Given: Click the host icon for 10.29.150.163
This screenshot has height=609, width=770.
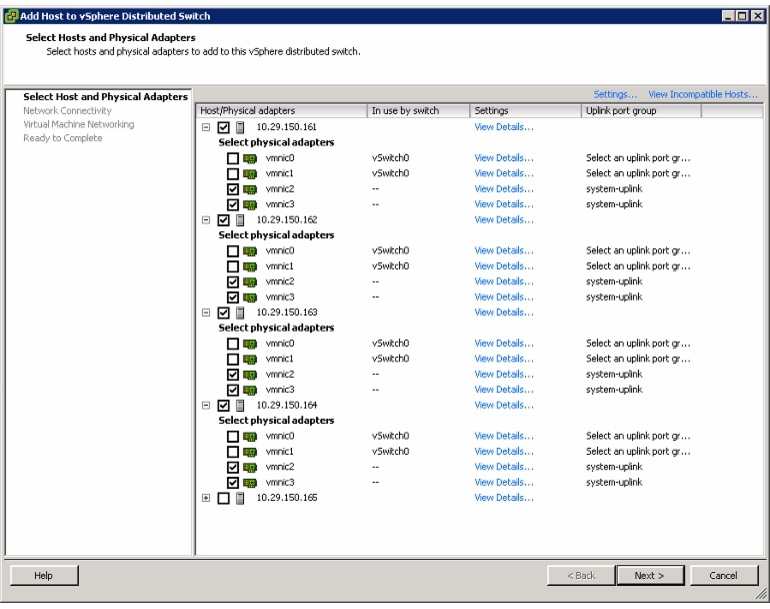Looking at the screenshot, I should pyautogui.click(x=240, y=313).
